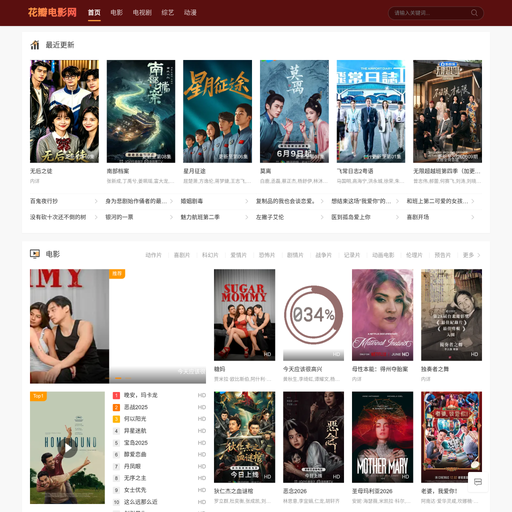The image size is (512, 512).
Task: Open 百鬼夜行抄 row chevron
Action: tap(96, 201)
